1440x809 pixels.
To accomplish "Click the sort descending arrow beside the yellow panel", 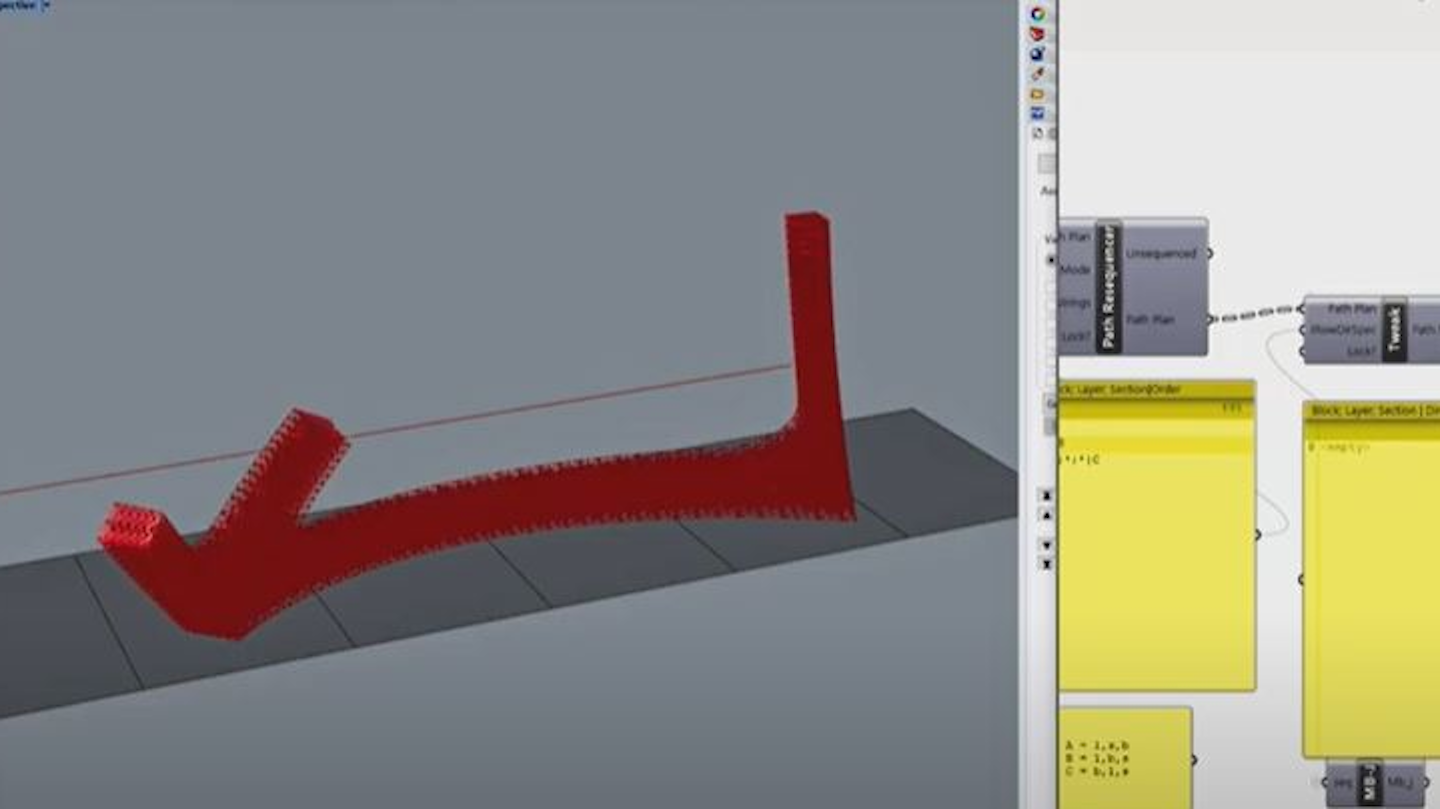I will tap(1046, 545).
